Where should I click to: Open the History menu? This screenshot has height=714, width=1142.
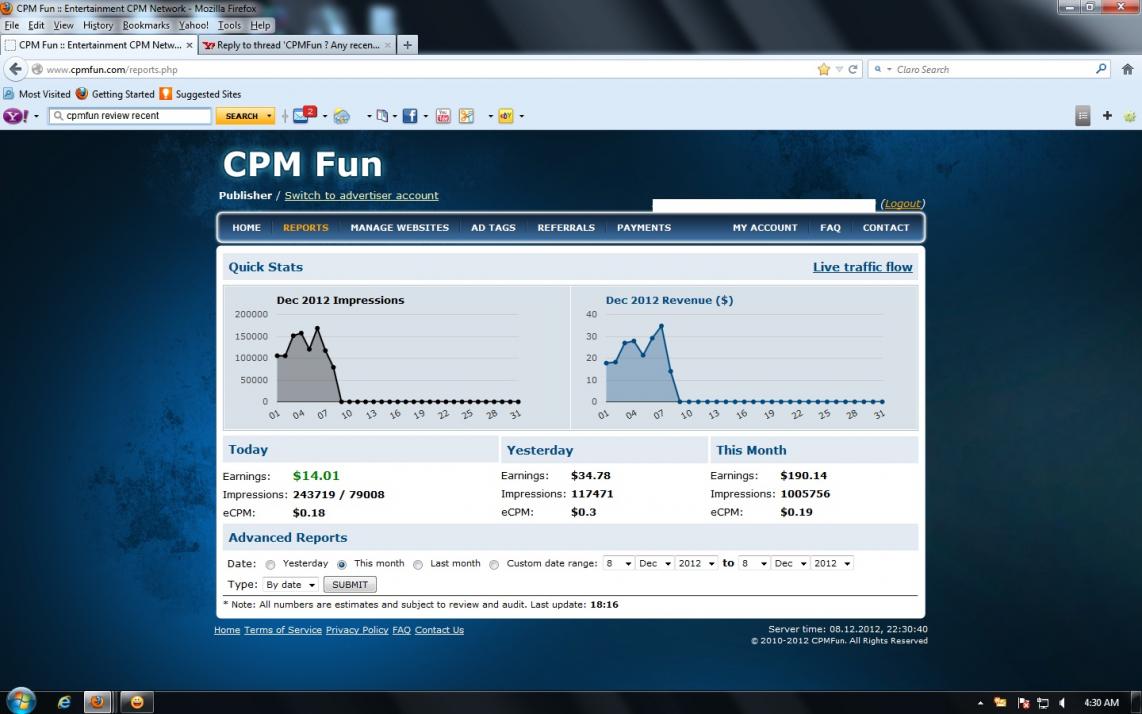click(x=98, y=25)
